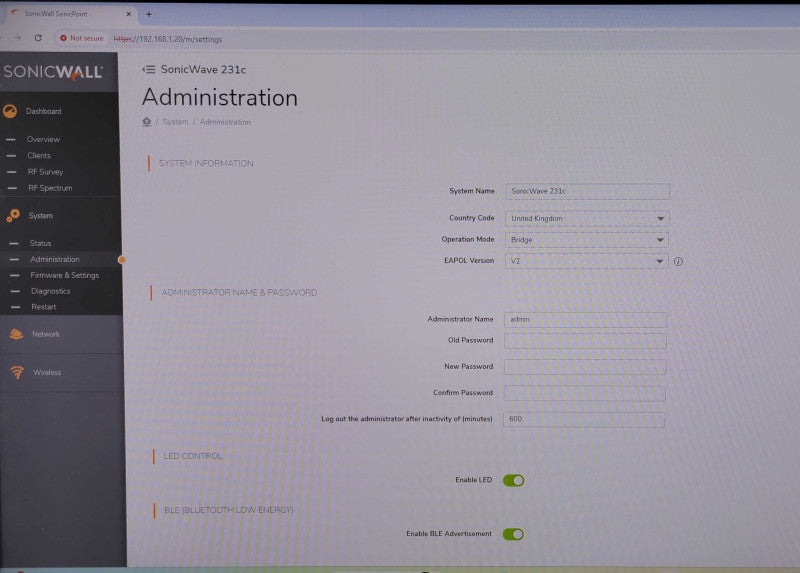Click the BLE (BLUETOOTH LOW ENERGY) heading
The image size is (800, 573).
229,510
